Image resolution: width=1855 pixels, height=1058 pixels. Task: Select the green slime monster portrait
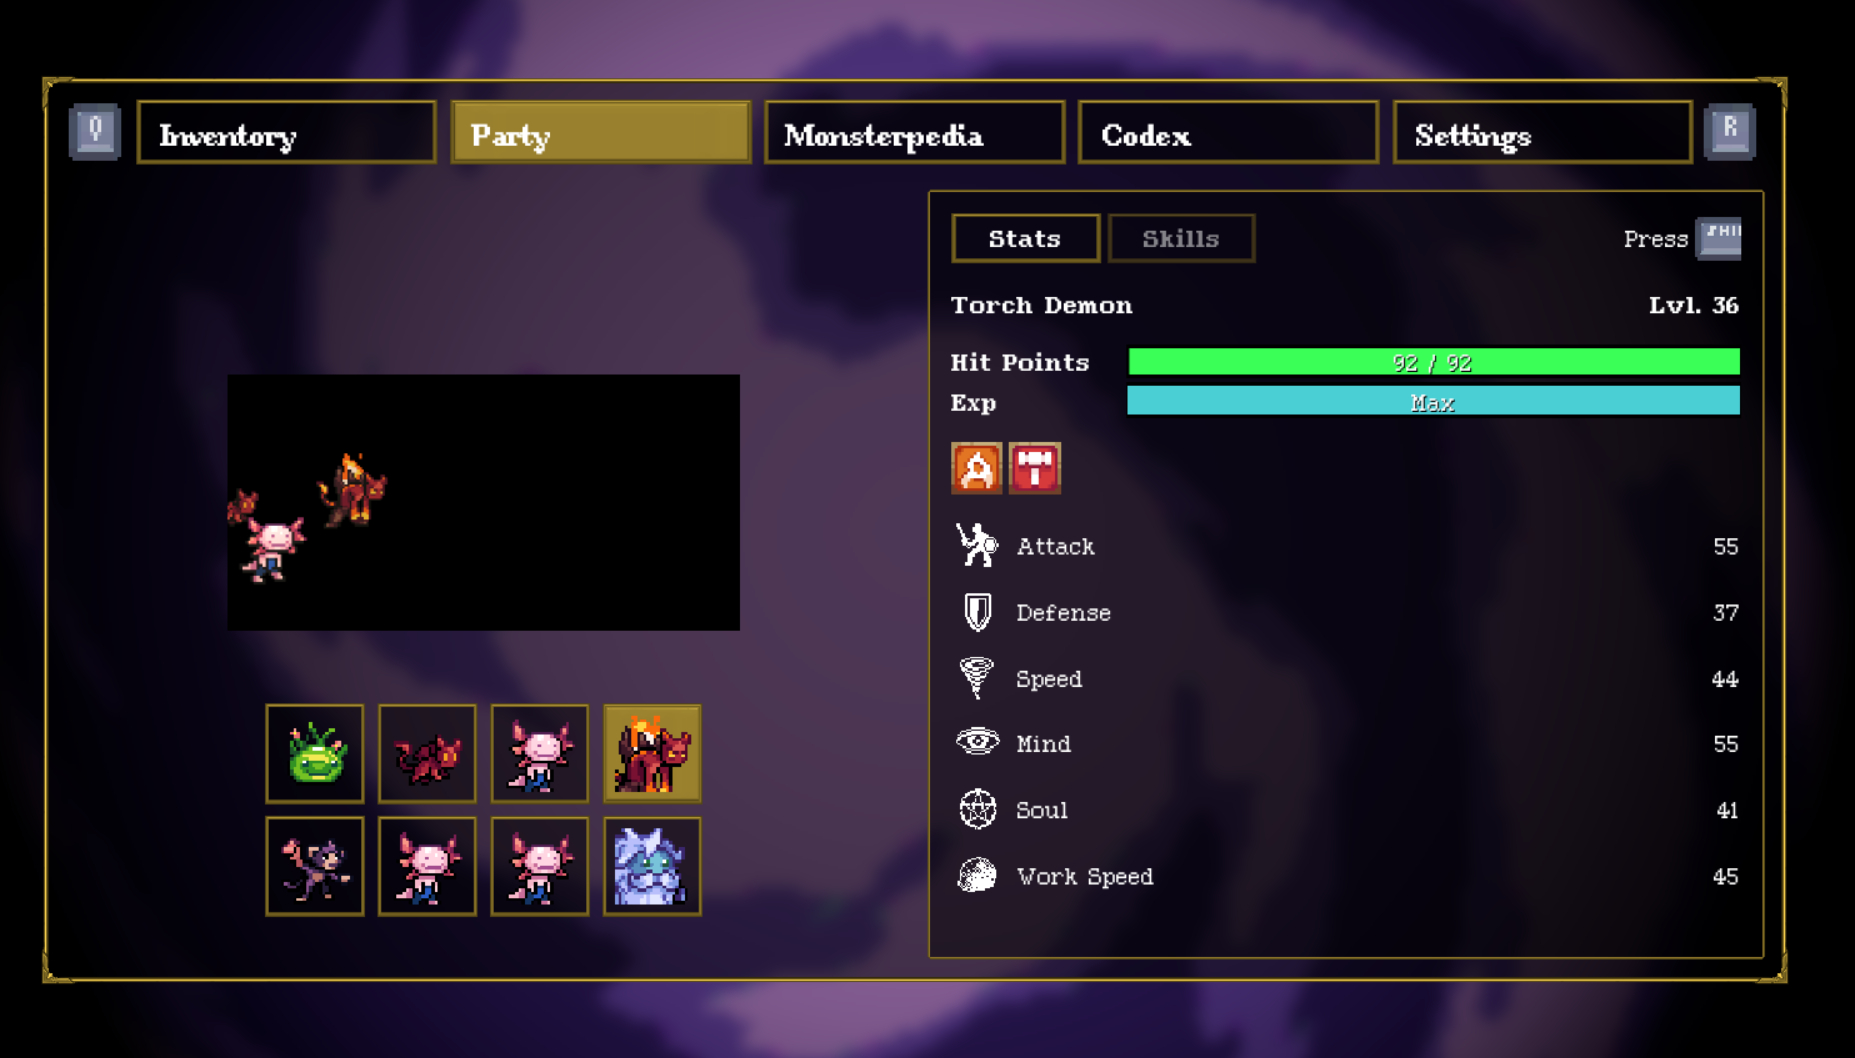[314, 753]
